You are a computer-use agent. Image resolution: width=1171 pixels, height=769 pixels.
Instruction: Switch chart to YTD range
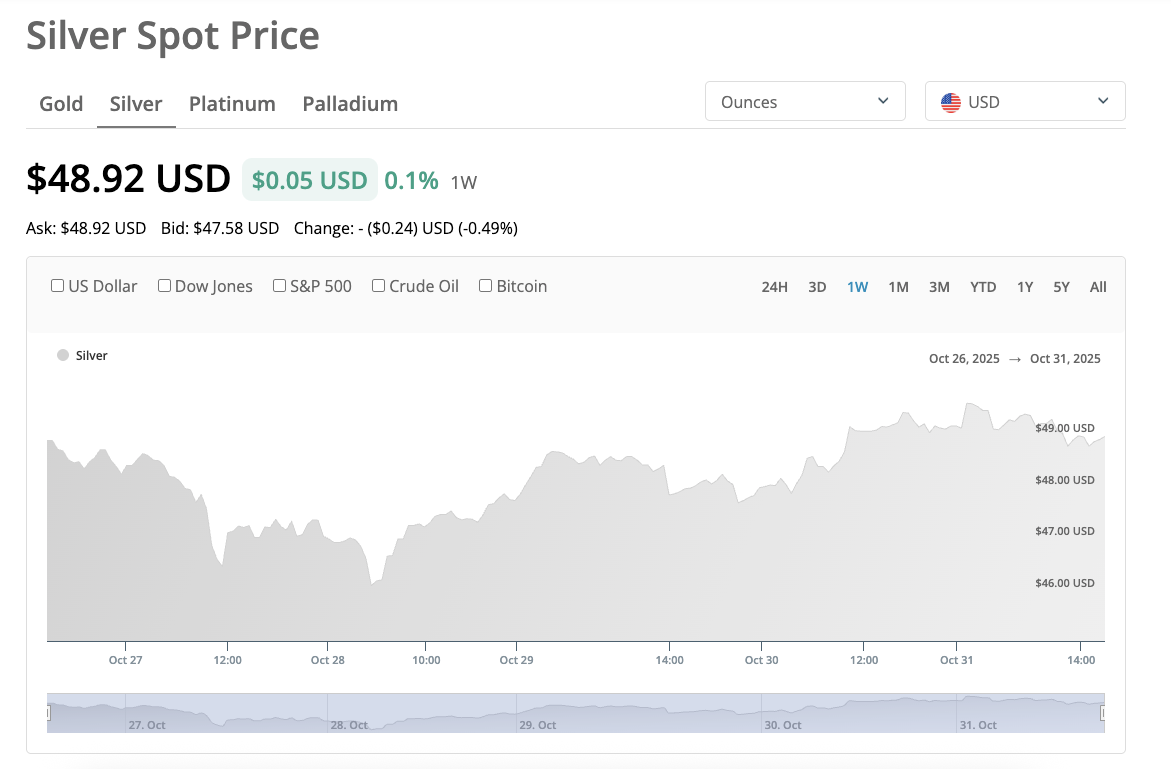(x=983, y=287)
